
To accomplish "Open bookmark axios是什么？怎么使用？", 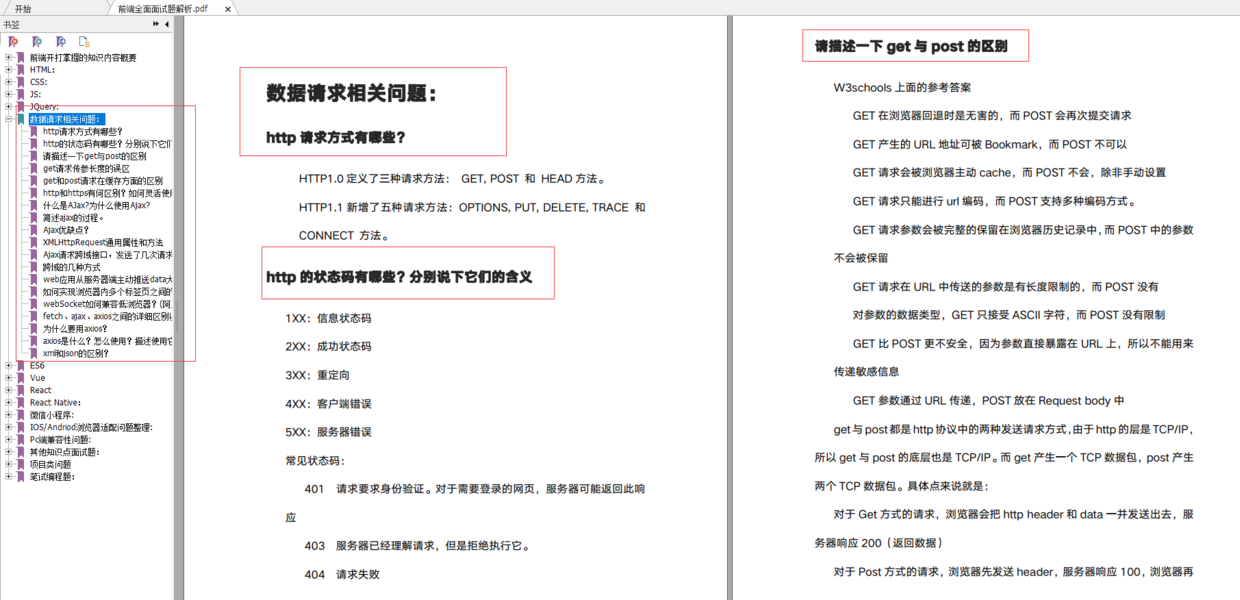I will pyautogui.click(x=107, y=341).
